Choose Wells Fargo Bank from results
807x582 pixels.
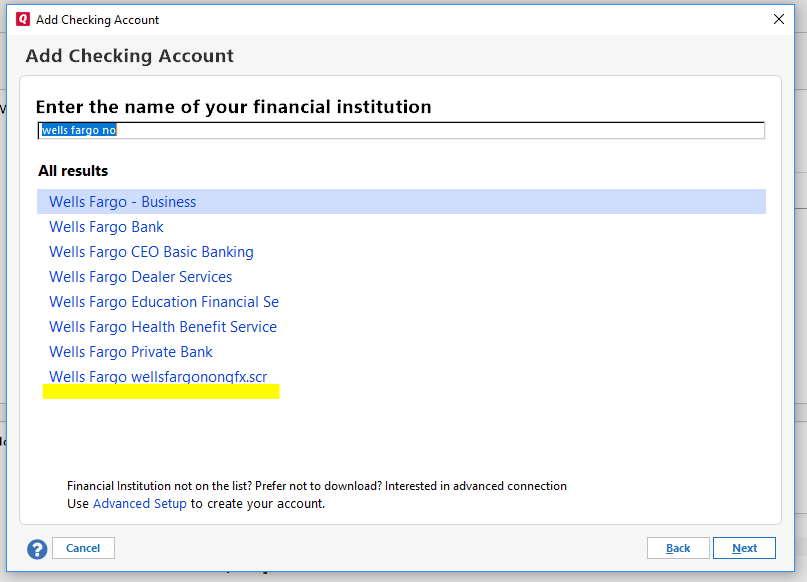(x=106, y=227)
